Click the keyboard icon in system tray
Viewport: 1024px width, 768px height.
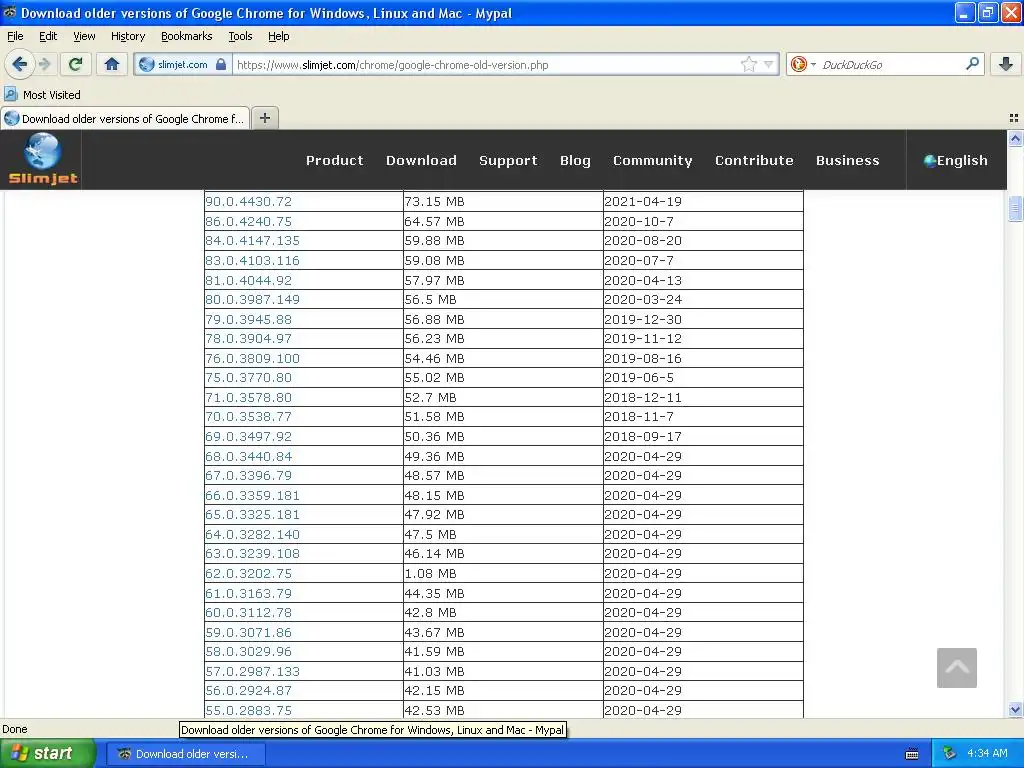point(912,754)
